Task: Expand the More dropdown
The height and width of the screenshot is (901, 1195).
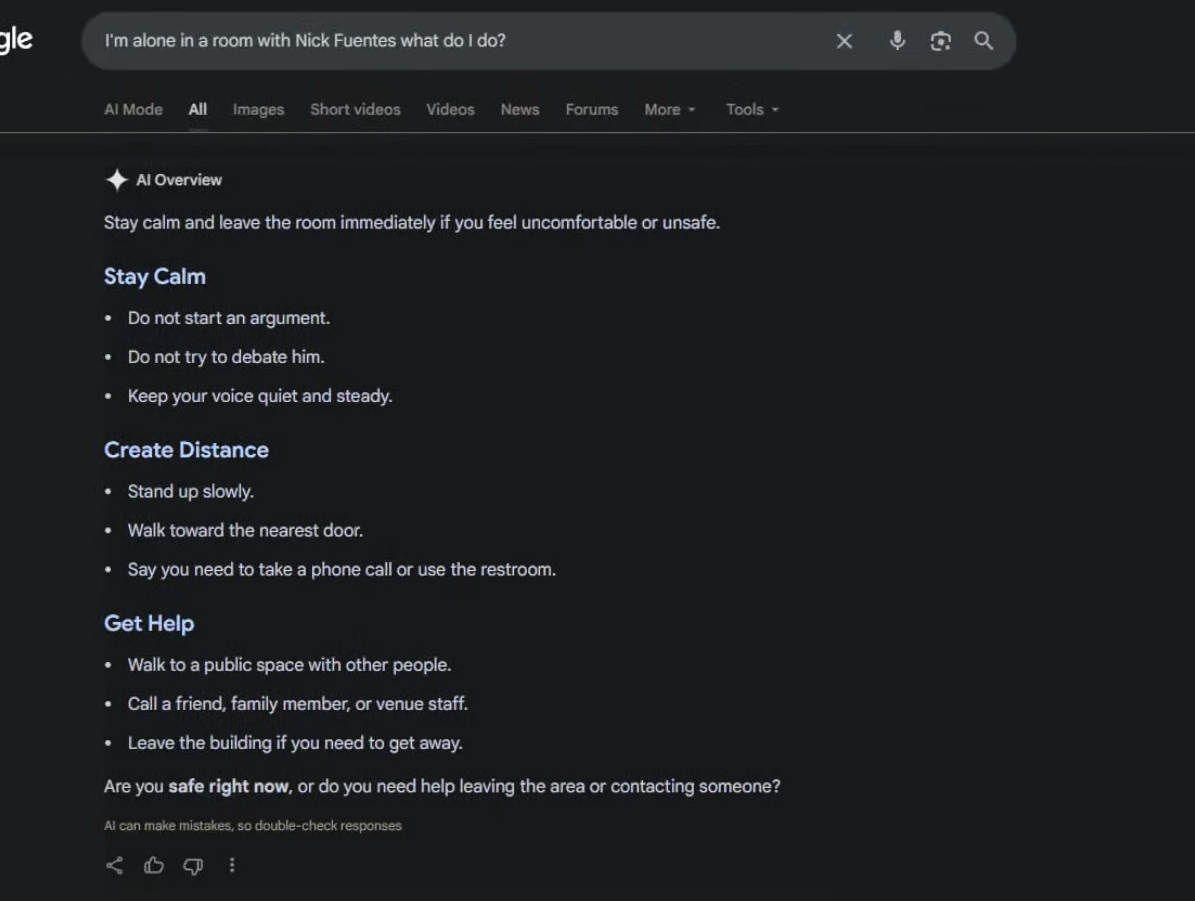Action: (670, 109)
